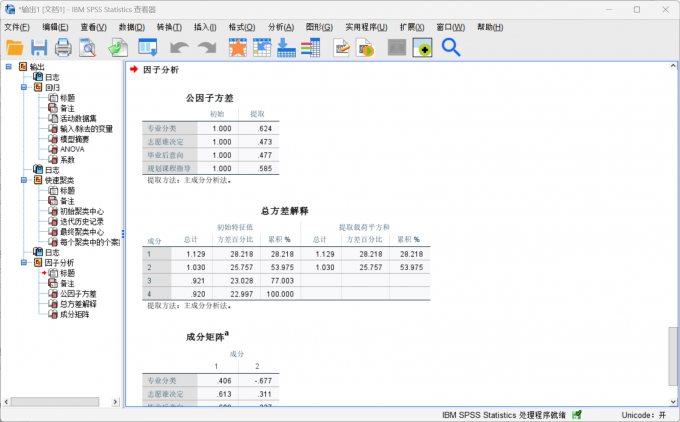Click the 总方差解释 table title
The image size is (680, 422).
pyautogui.click(x=284, y=211)
